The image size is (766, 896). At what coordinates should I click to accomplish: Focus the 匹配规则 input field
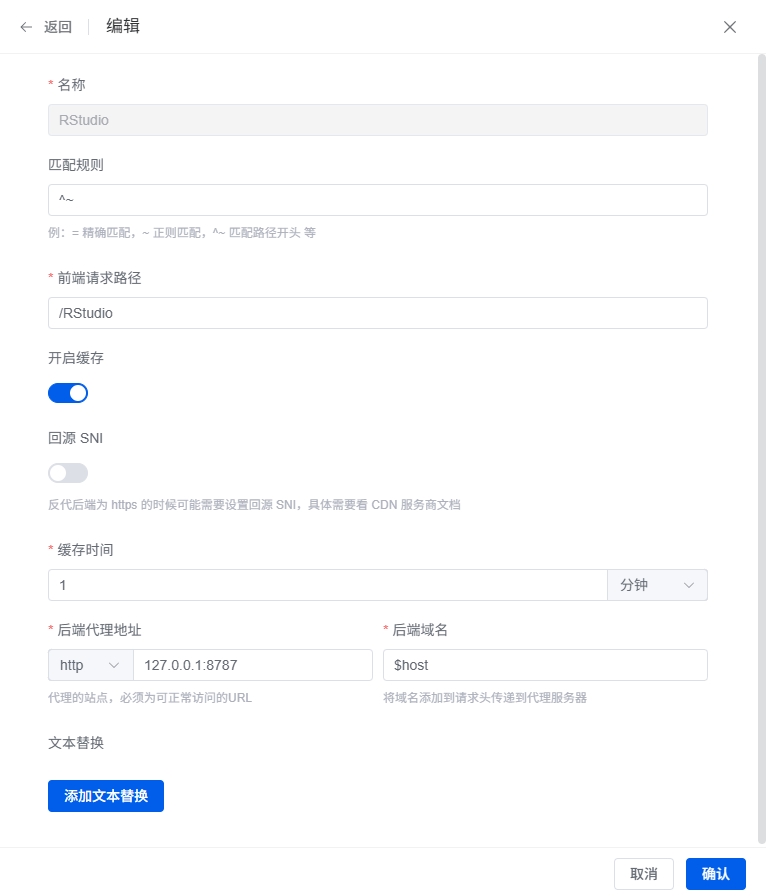(x=378, y=200)
